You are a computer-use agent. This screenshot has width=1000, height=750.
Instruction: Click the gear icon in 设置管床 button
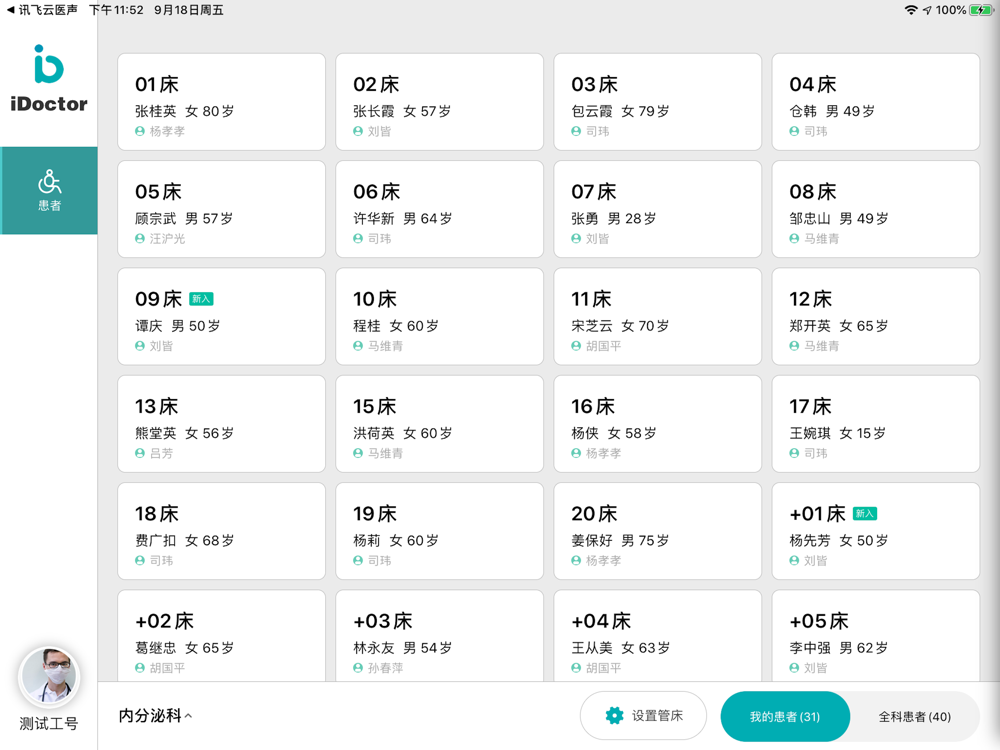[x=614, y=716]
